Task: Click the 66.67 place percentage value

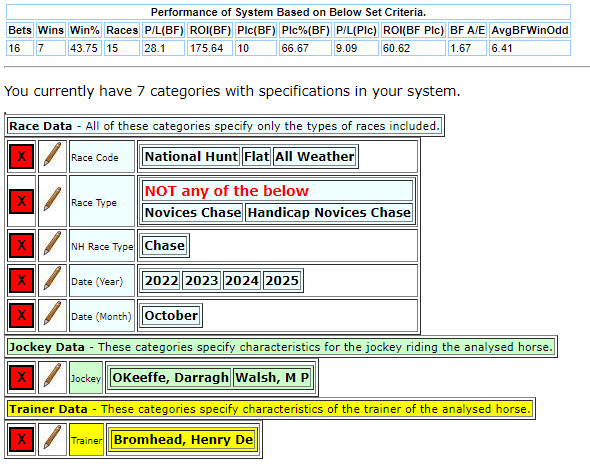Action: pyautogui.click(x=305, y=48)
